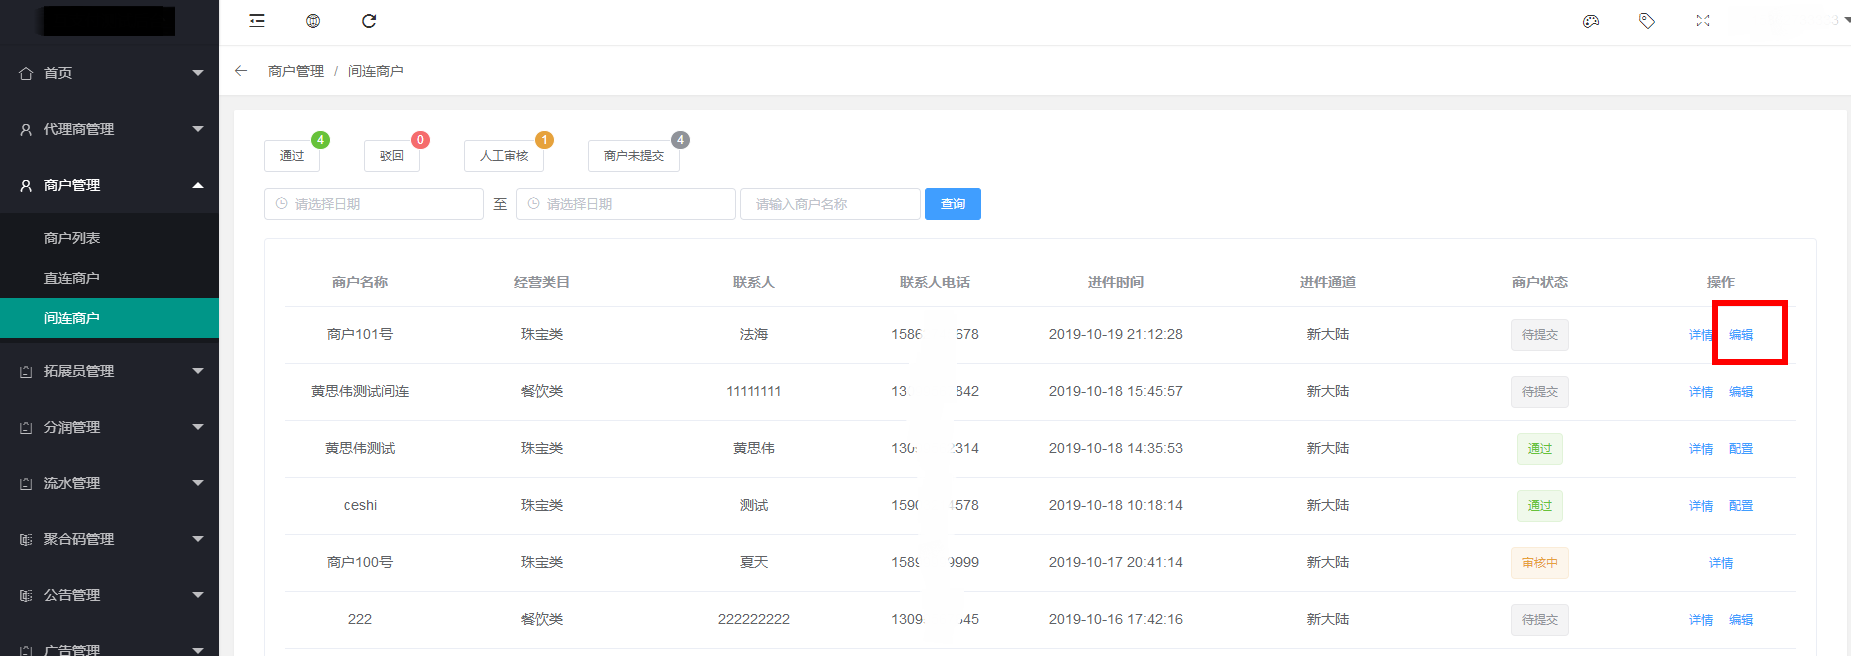Click 餐饮类 in the 222 row
1851x656 pixels.
coord(542,619)
